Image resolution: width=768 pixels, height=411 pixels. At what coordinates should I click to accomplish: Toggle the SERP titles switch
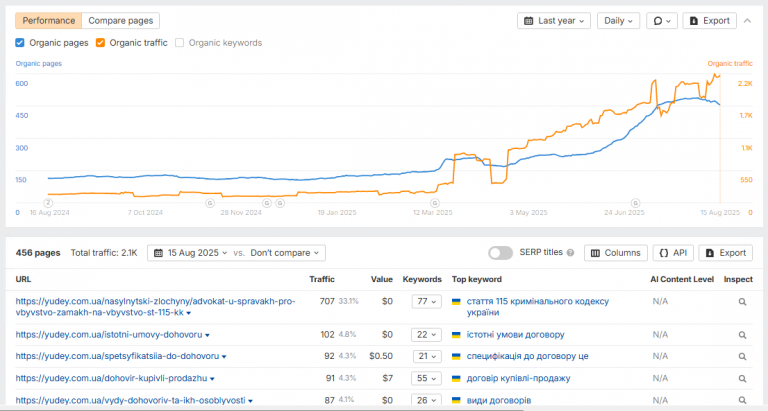coord(500,253)
